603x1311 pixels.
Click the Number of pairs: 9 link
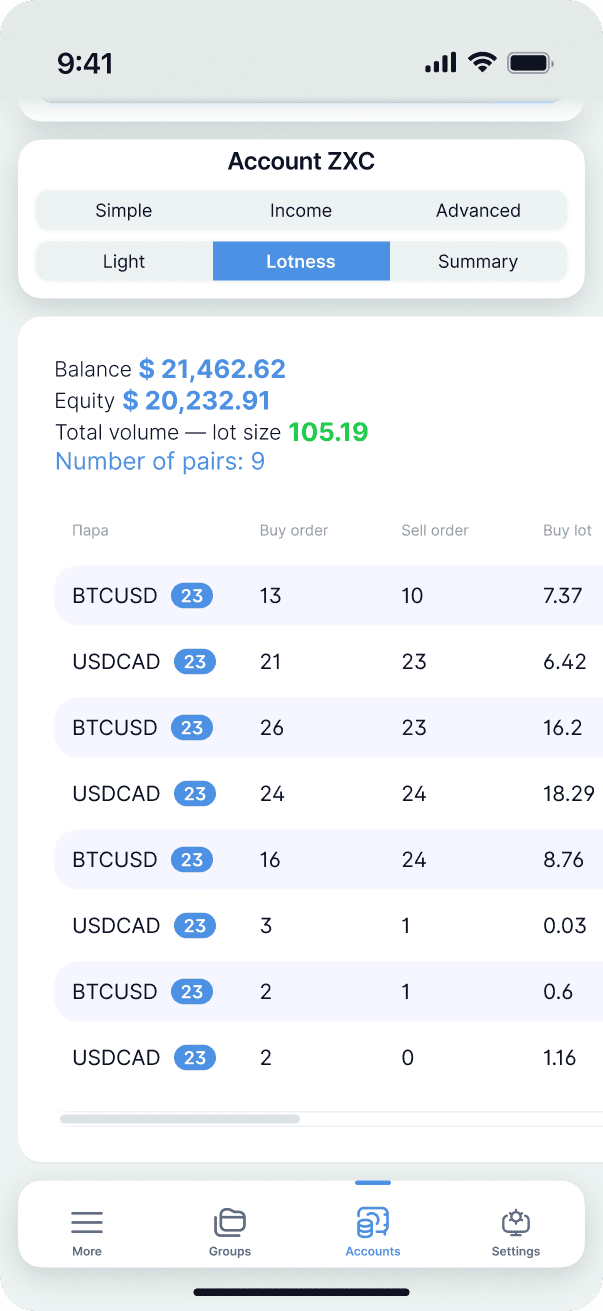(160, 462)
